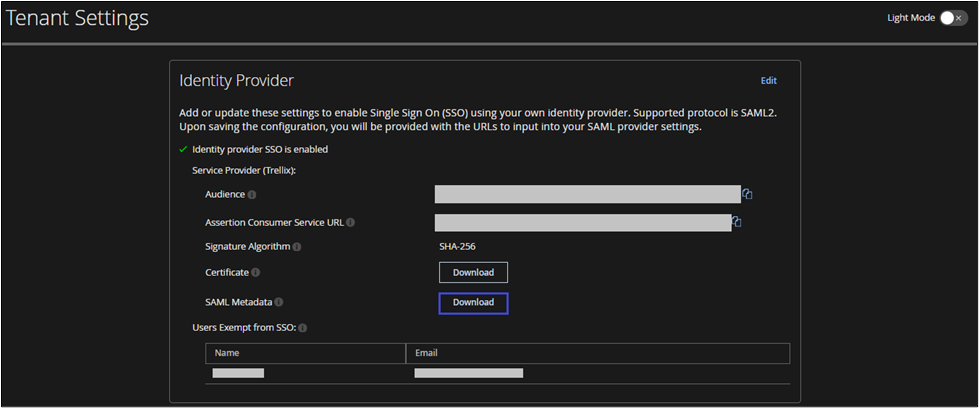The width and height of the screenshot is (979, 408).
Task: Click the info icon beside Certificate
Action: 256,272
